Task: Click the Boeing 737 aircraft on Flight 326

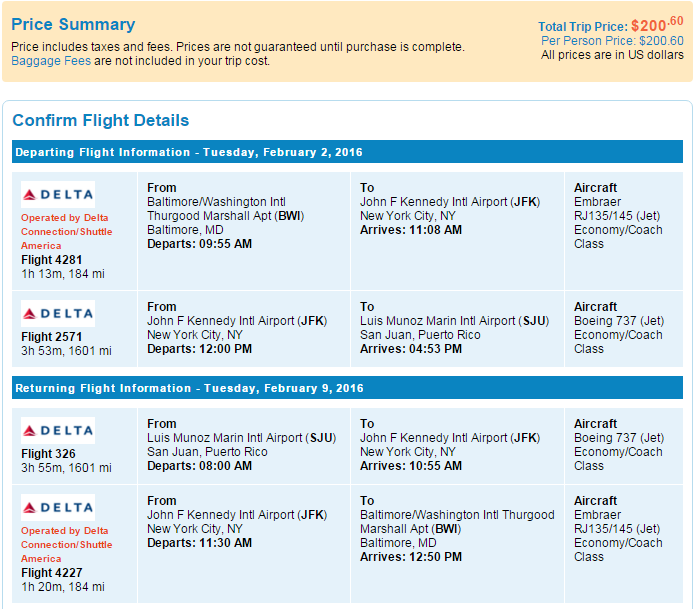Action: click(x=618, y=438)
